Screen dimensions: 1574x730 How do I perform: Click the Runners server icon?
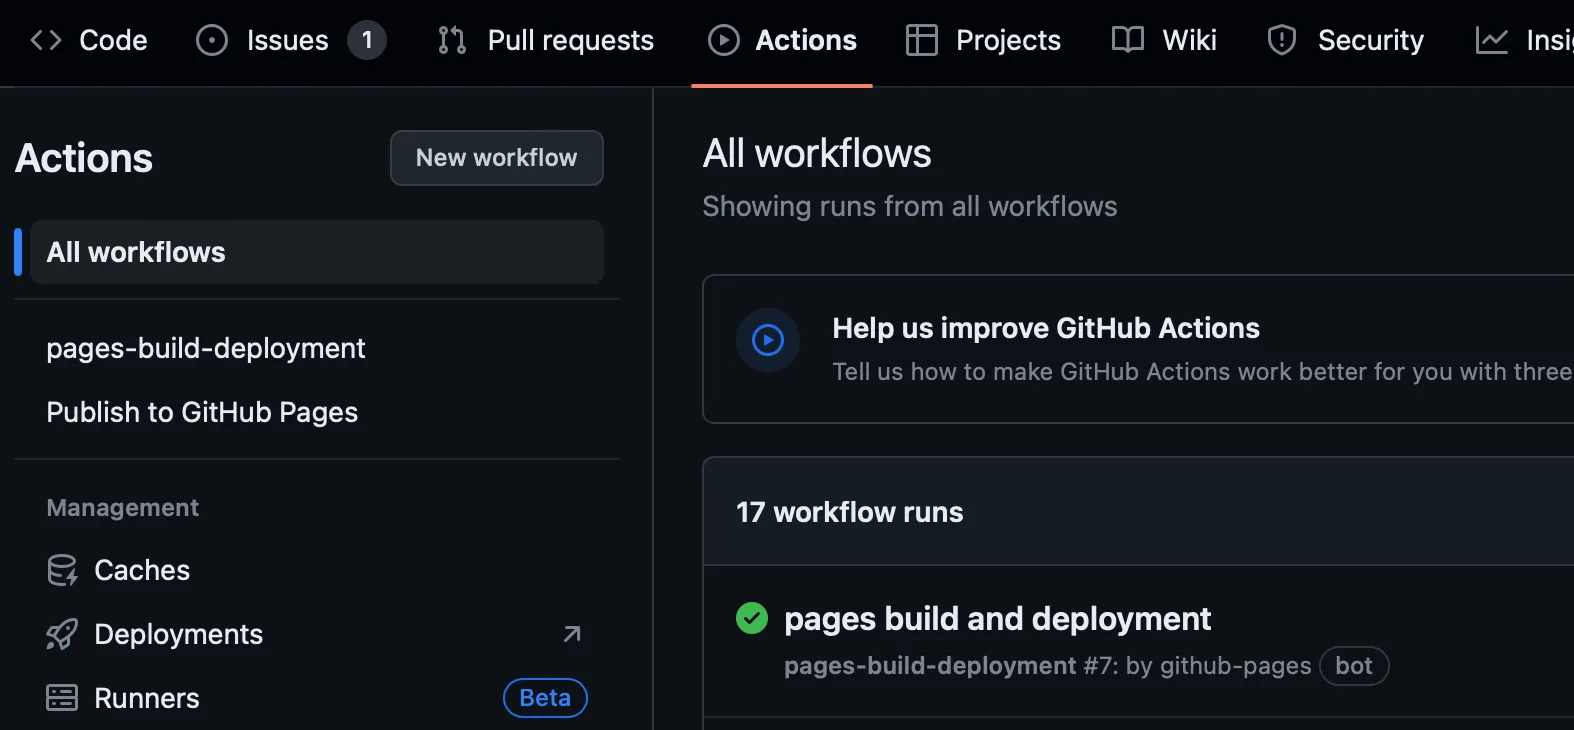(62, 698)
